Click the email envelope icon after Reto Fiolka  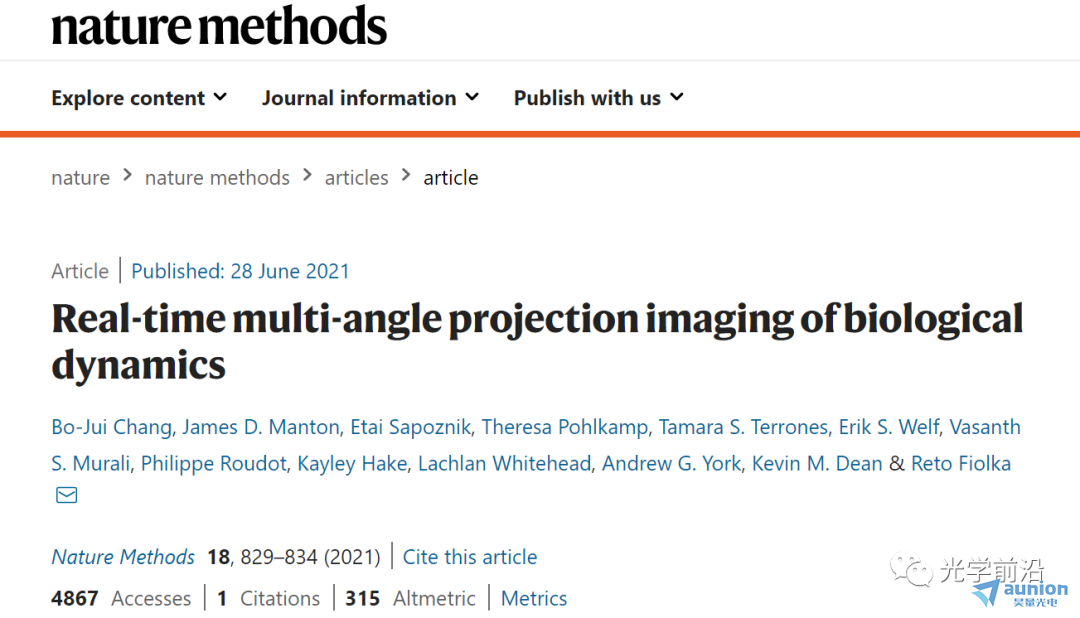coord(66,495)
